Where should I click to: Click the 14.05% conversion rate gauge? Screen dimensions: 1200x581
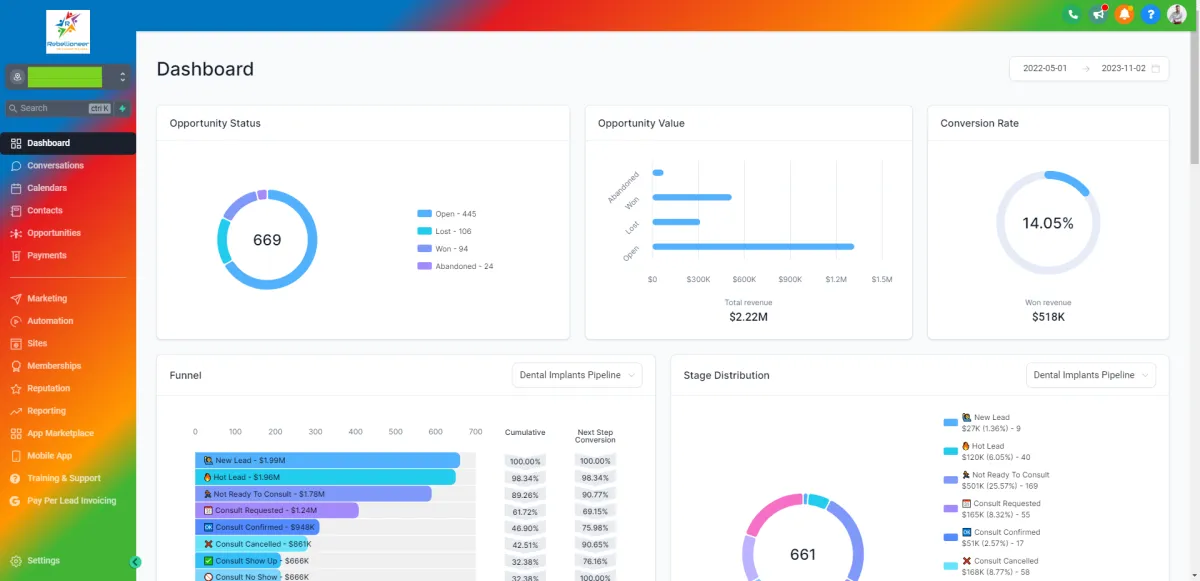pos(1048,223)
